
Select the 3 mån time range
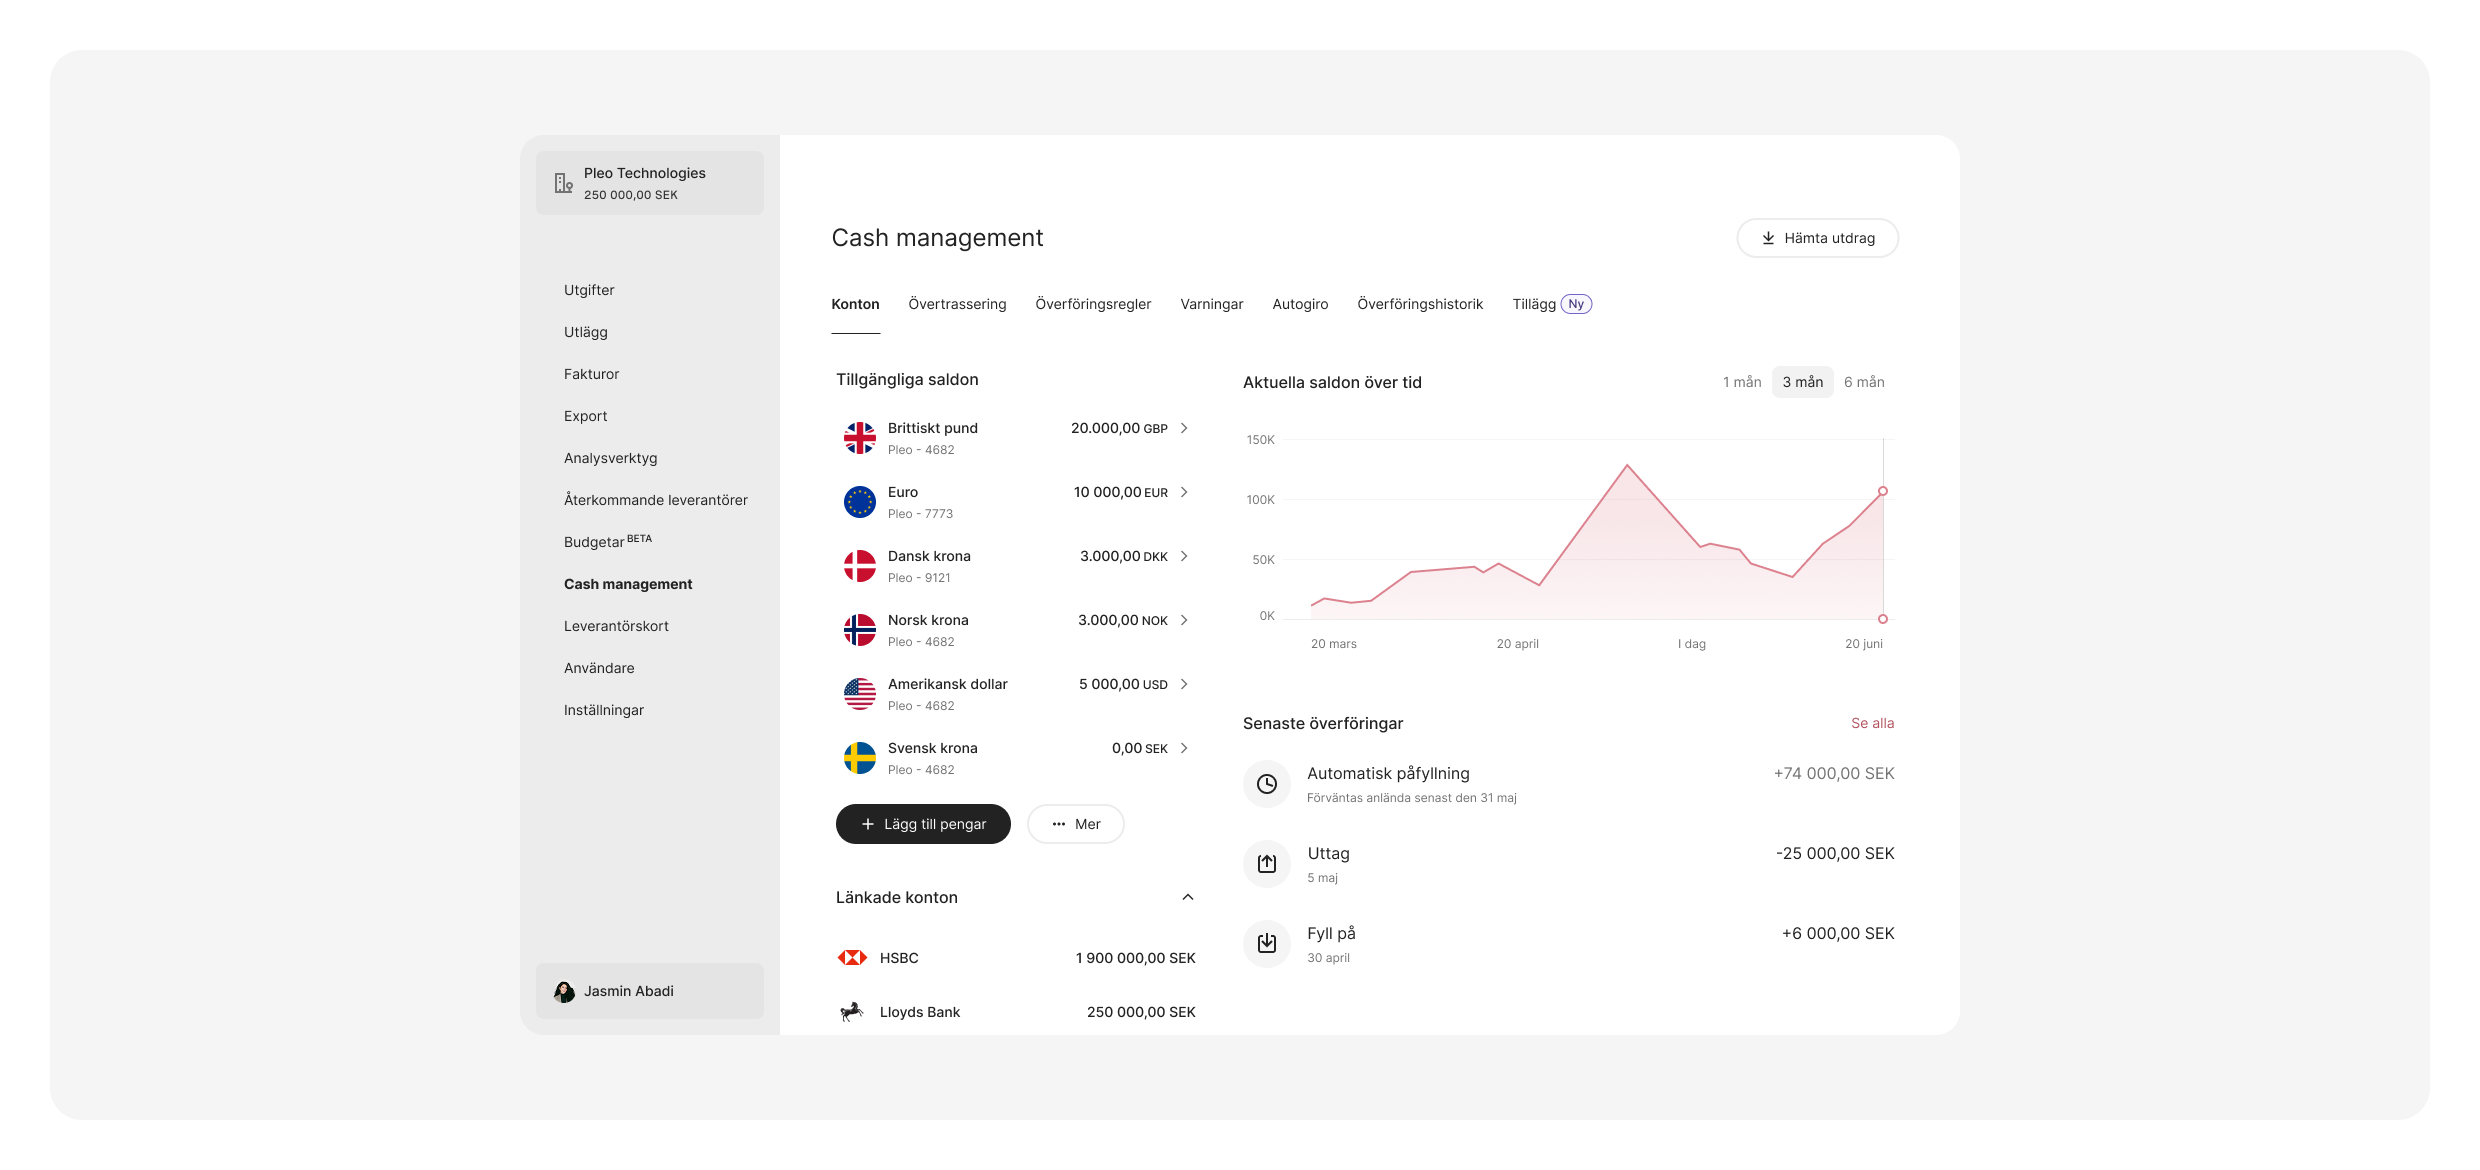[x=1802, y=382]
